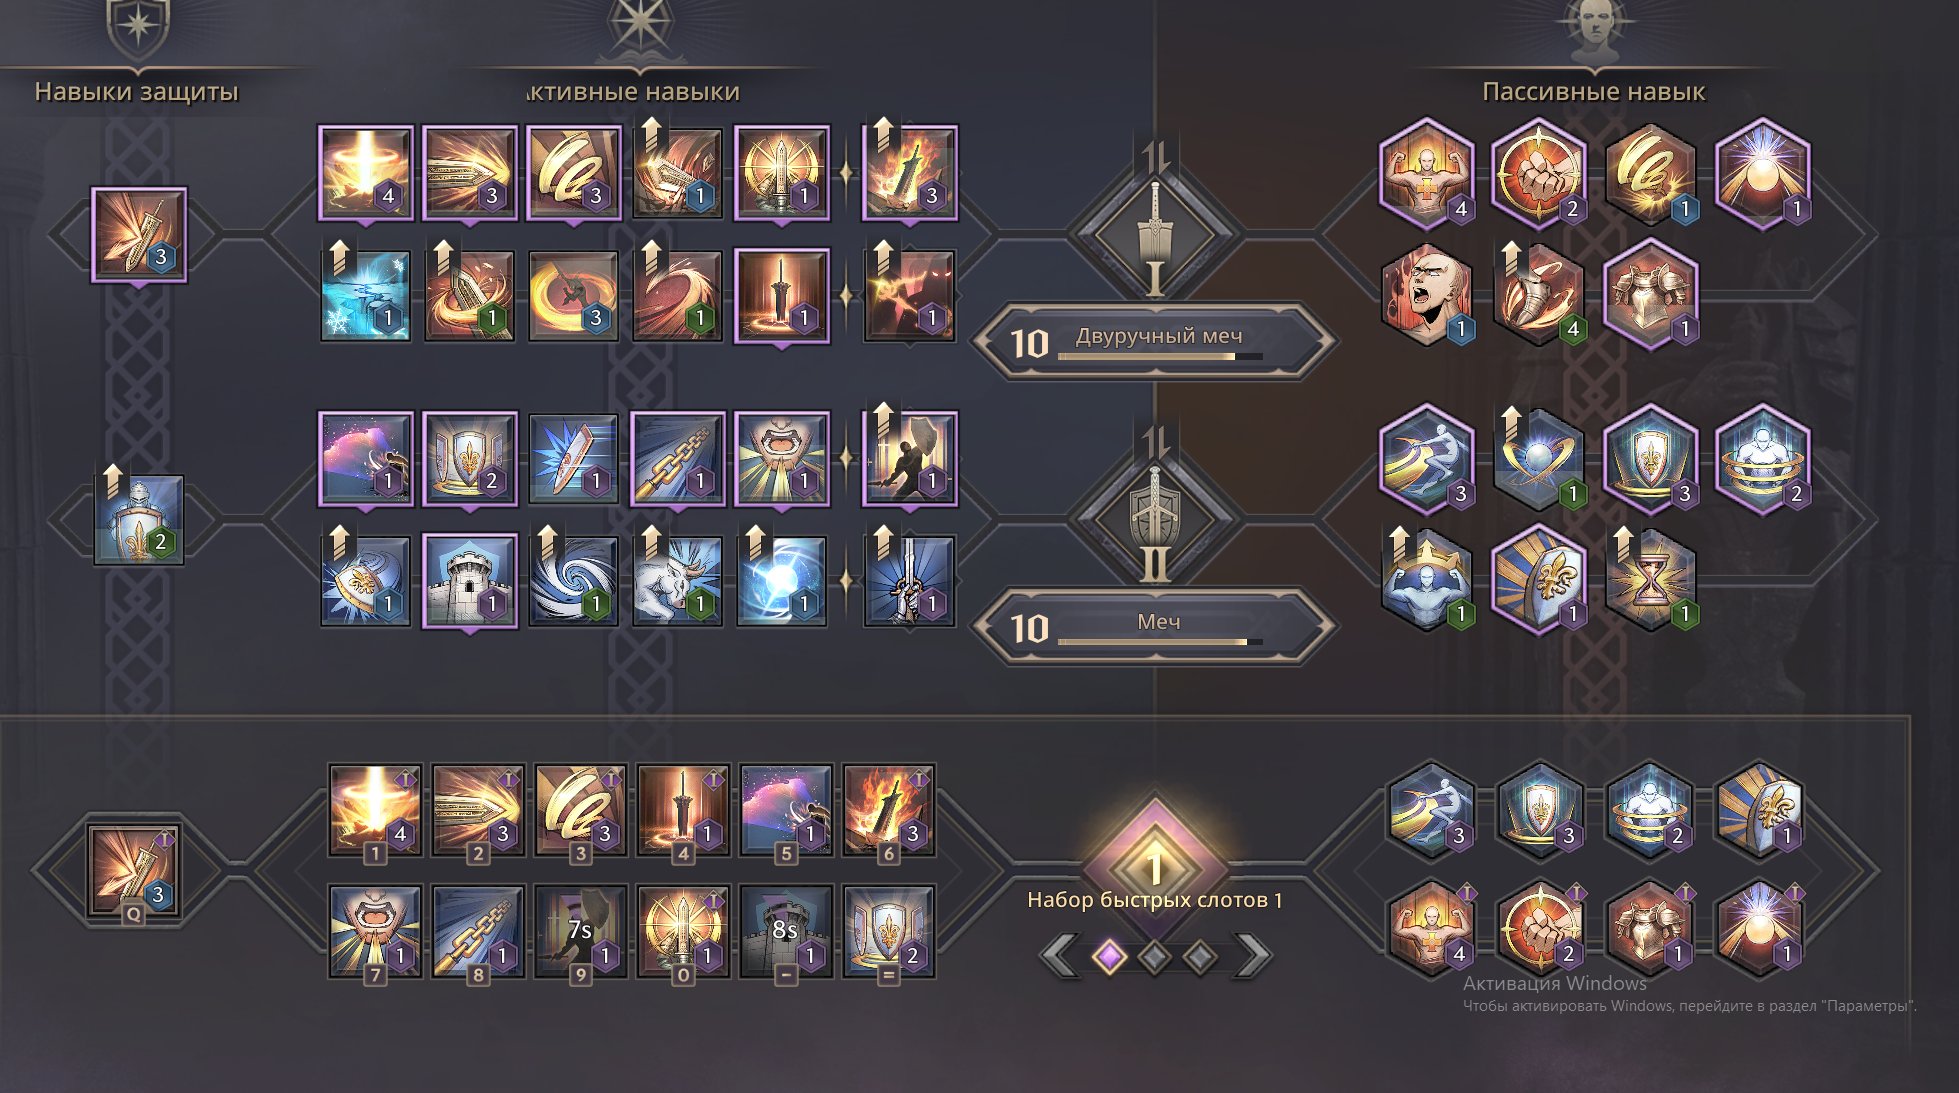Viewport: 1959px width, 1093px height.
Task: Select the first purple quick slot diamond
Action: pyautogui.click(x=1108, y=957)
